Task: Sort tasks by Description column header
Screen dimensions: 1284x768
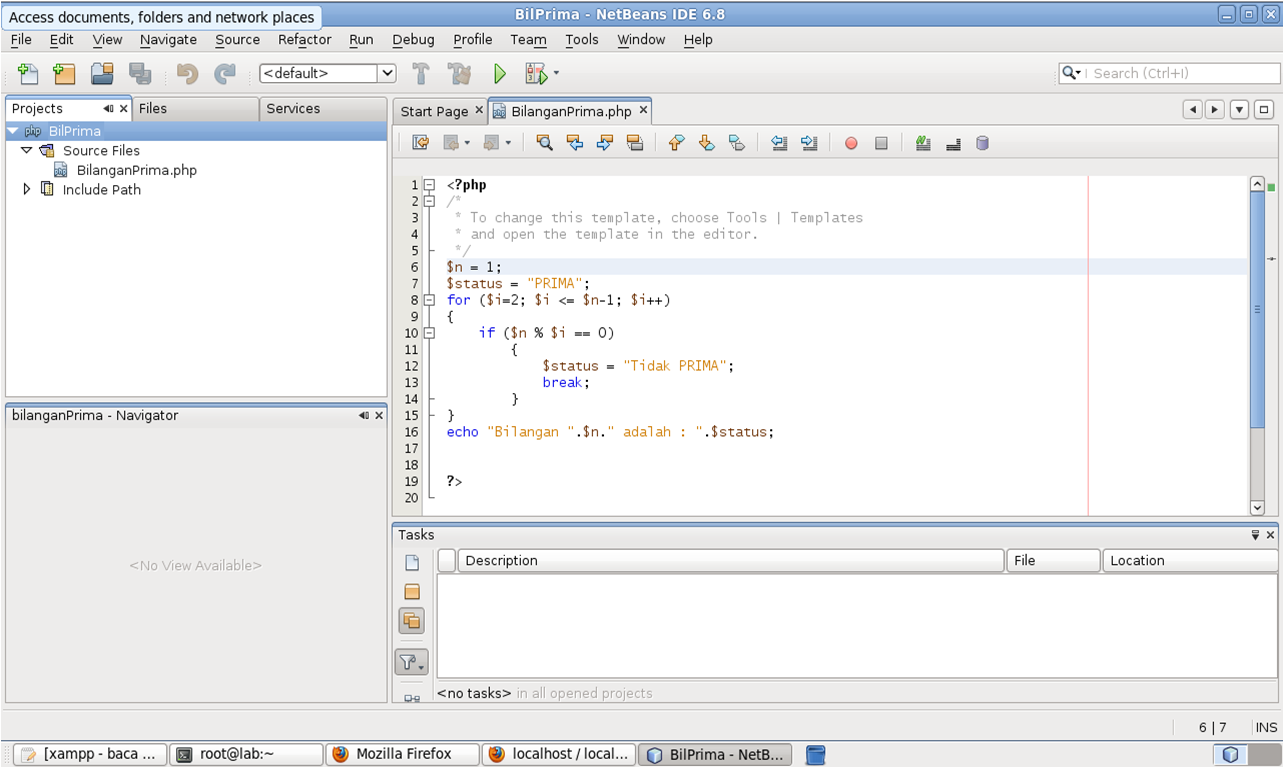Action: coord(730,561)
